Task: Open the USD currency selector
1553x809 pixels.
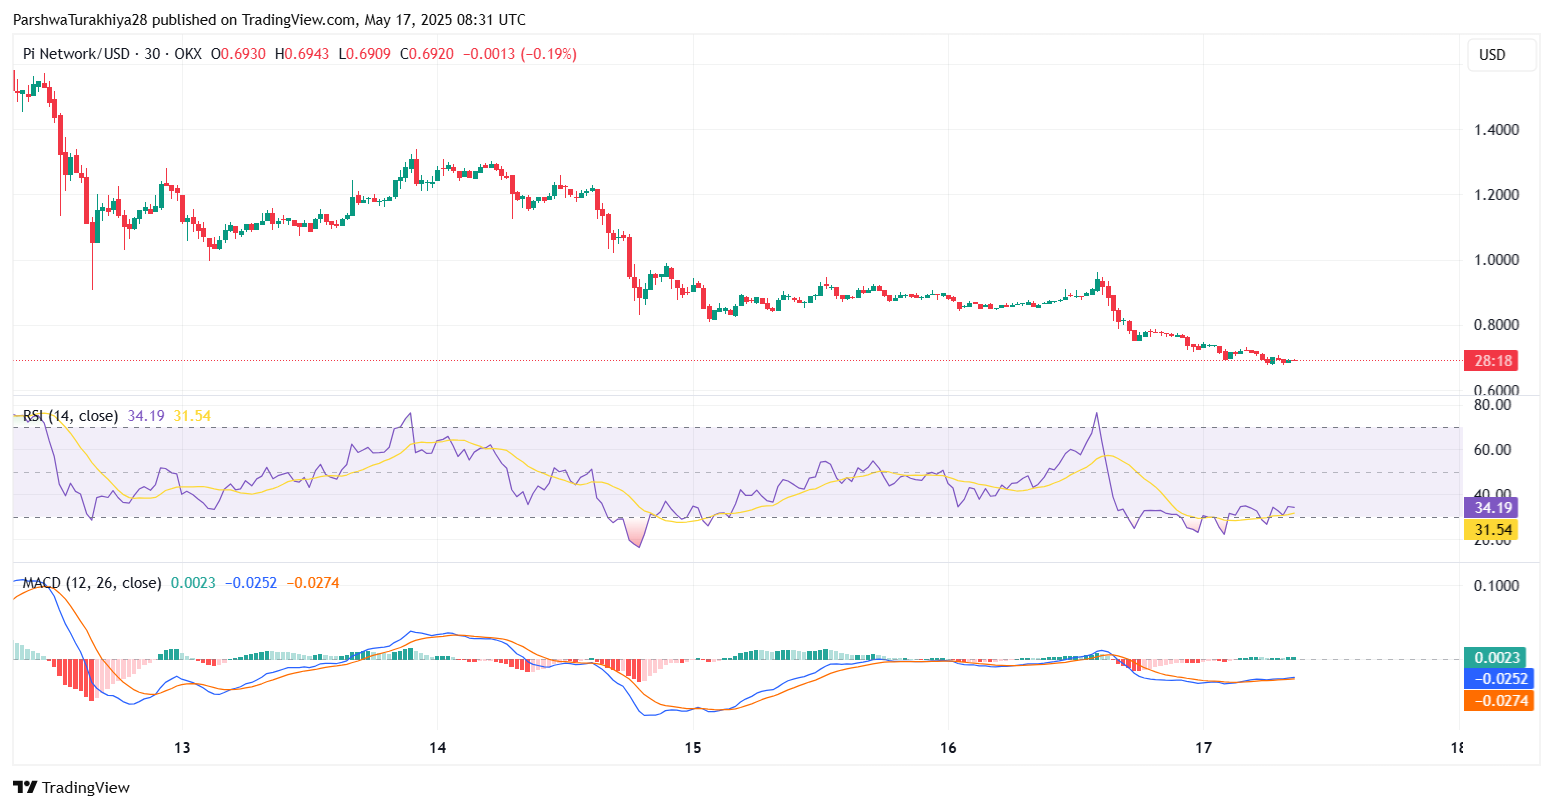Action: click(x=1492, y=55)
